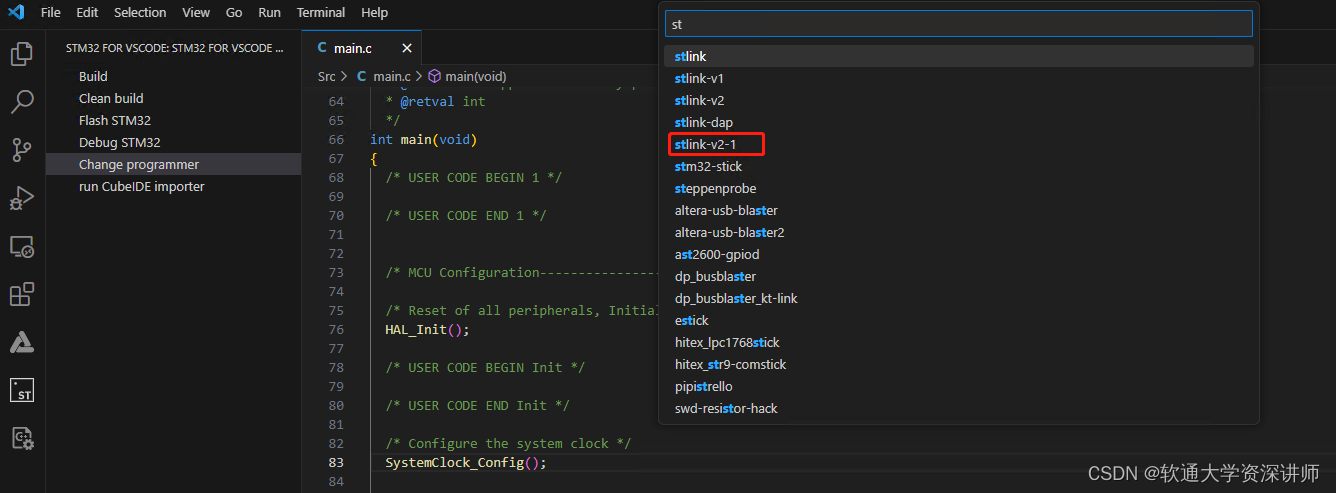Viewport: 1336px width, 493px height.
Task: Open the Source Control view
Action: click(22, 150)
